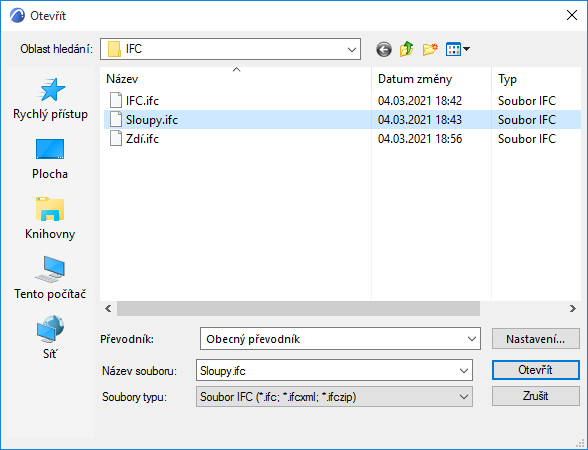
Task: Open Knihovny libraries location
Action: tap(50, 219)
